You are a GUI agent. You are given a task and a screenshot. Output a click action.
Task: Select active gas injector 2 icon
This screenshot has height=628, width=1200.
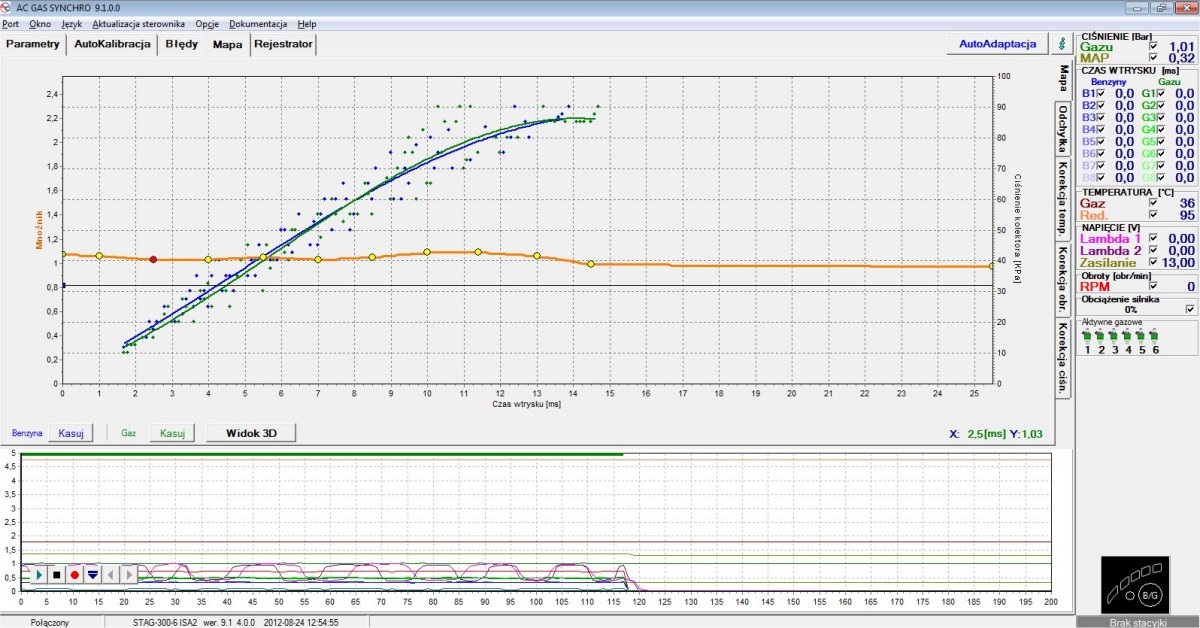[1101, 337]
